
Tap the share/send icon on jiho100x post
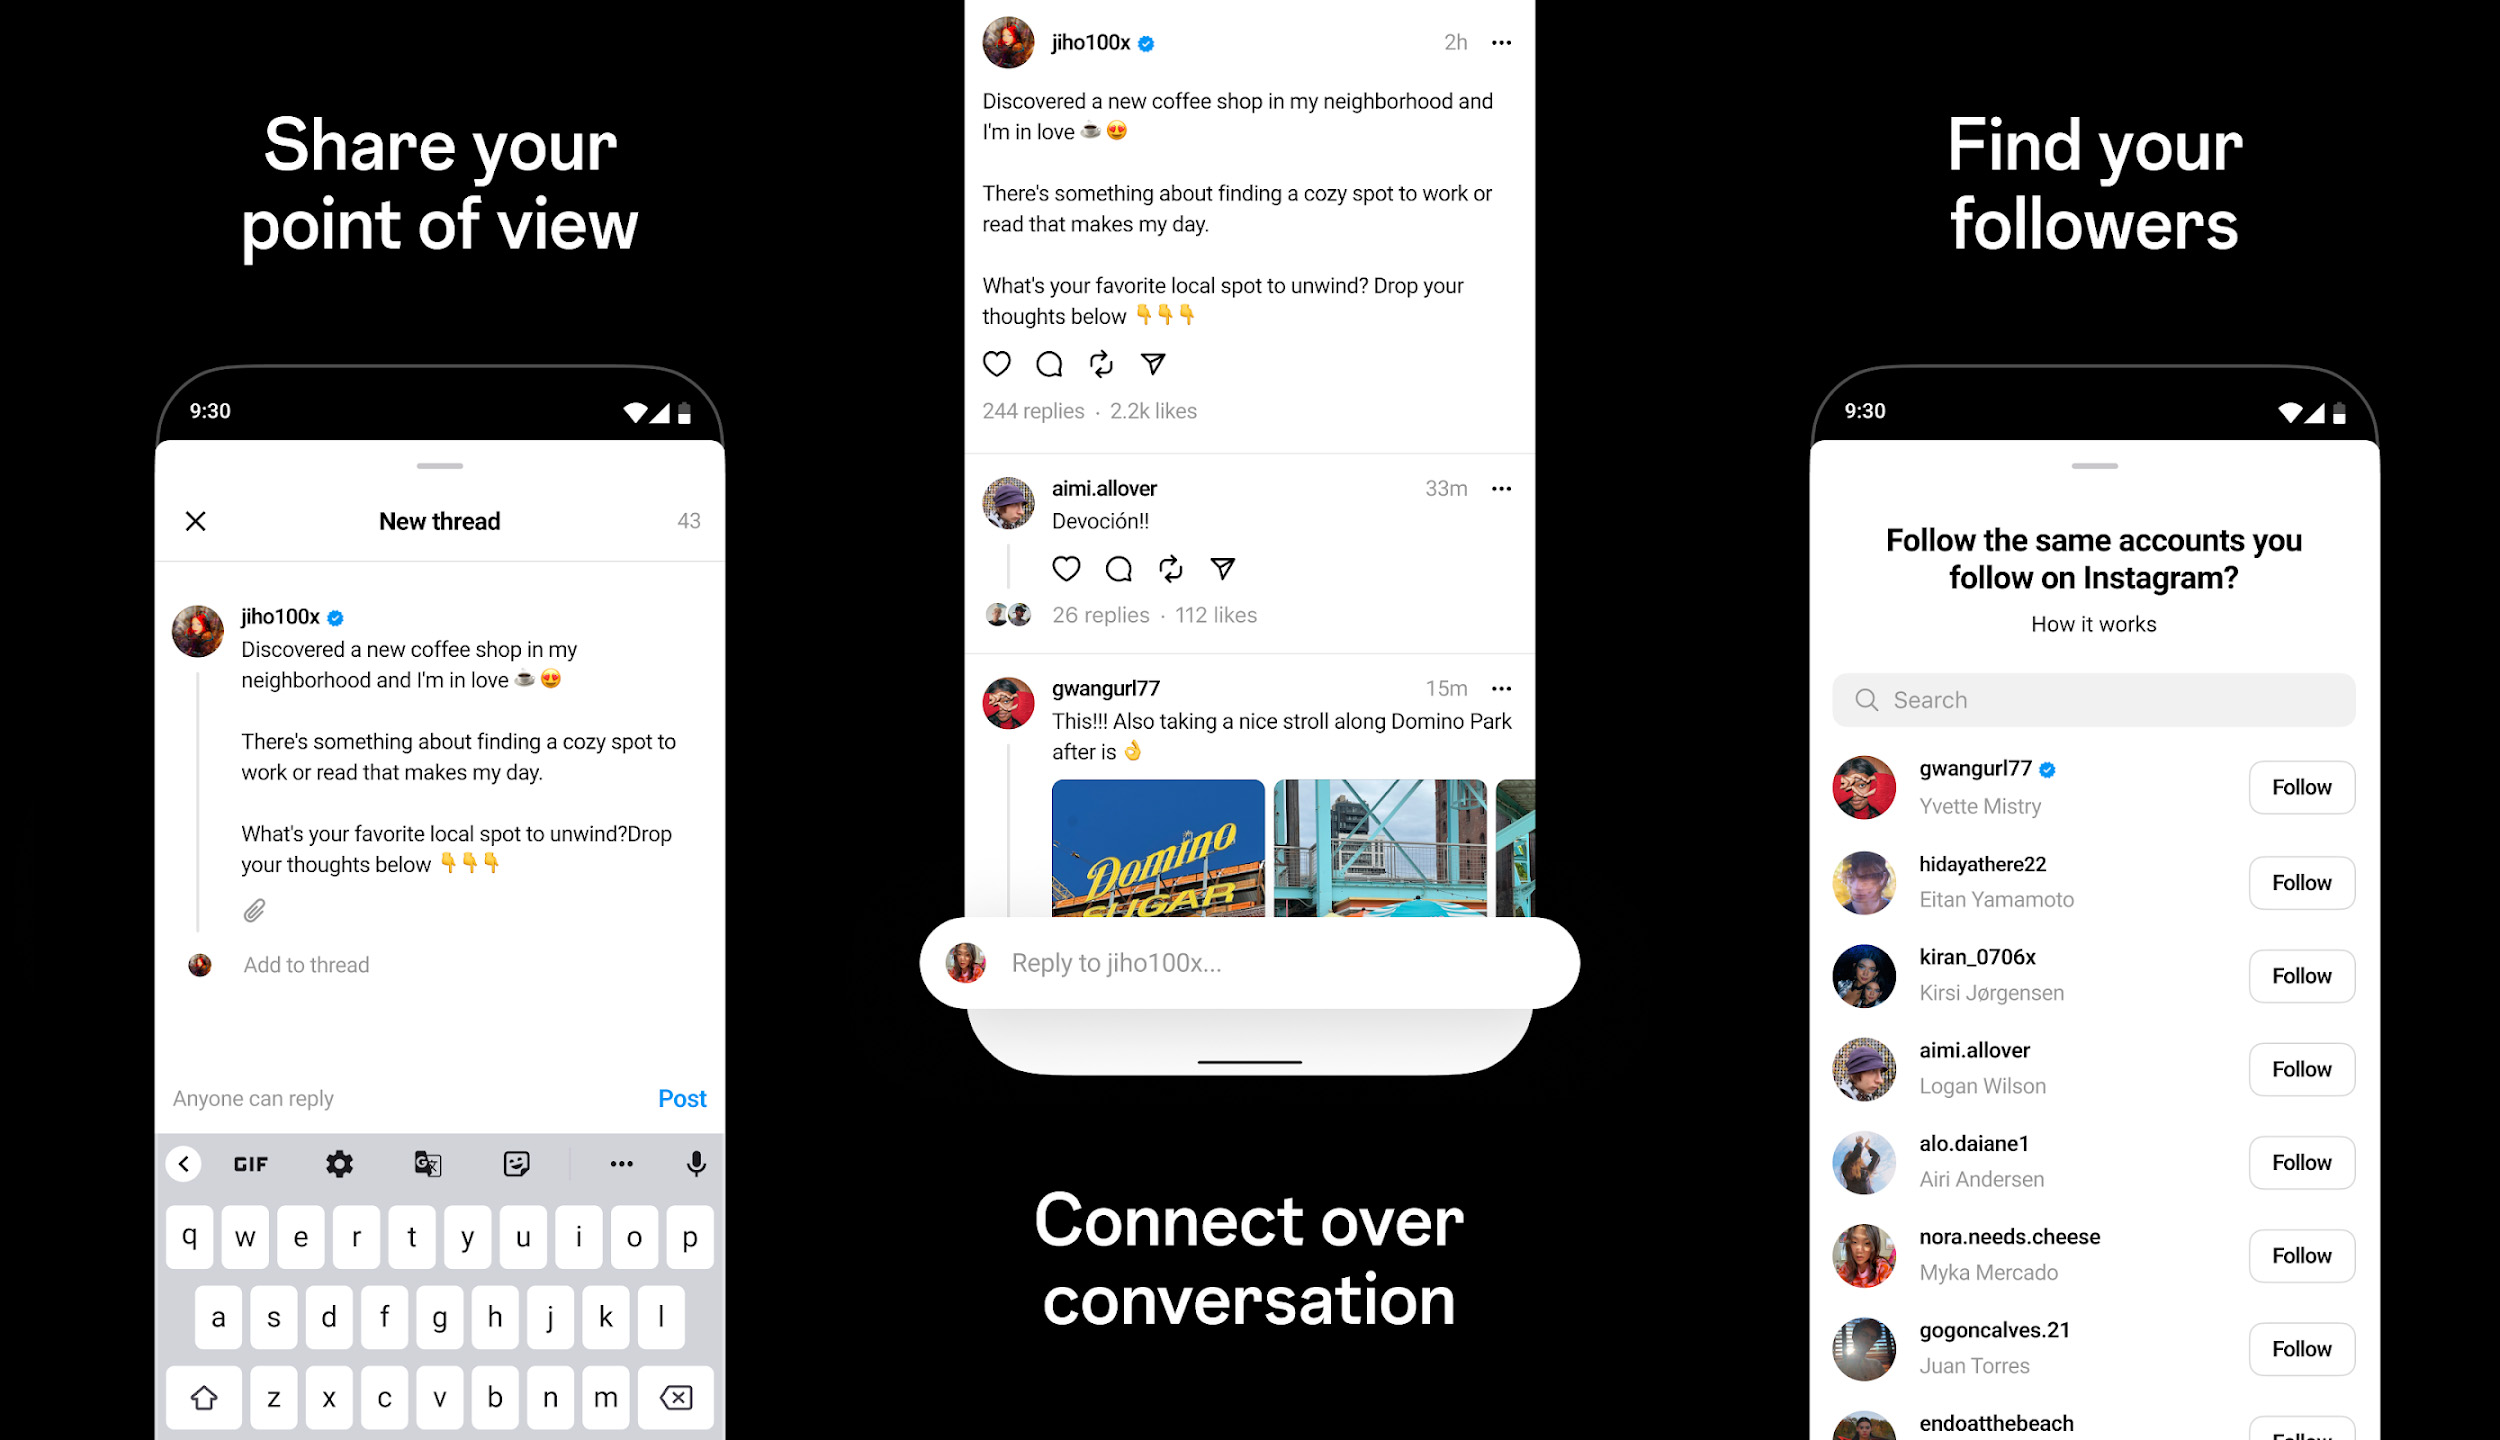[x=1152, y=362]
